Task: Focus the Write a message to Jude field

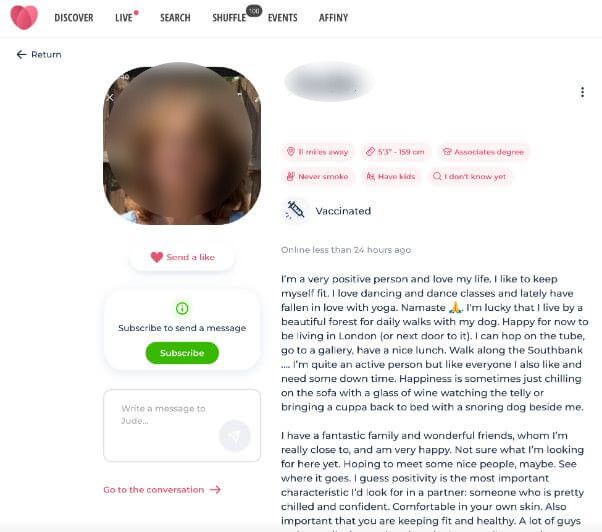Action: [x=182, y=425]
